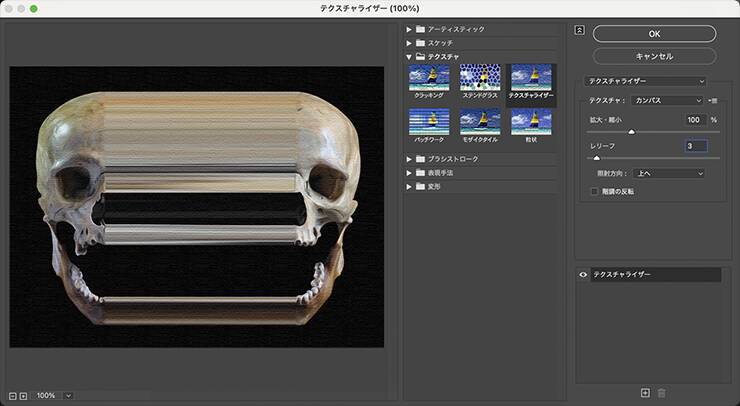Select the クラッキング filter thumbnail

[428, 78]
